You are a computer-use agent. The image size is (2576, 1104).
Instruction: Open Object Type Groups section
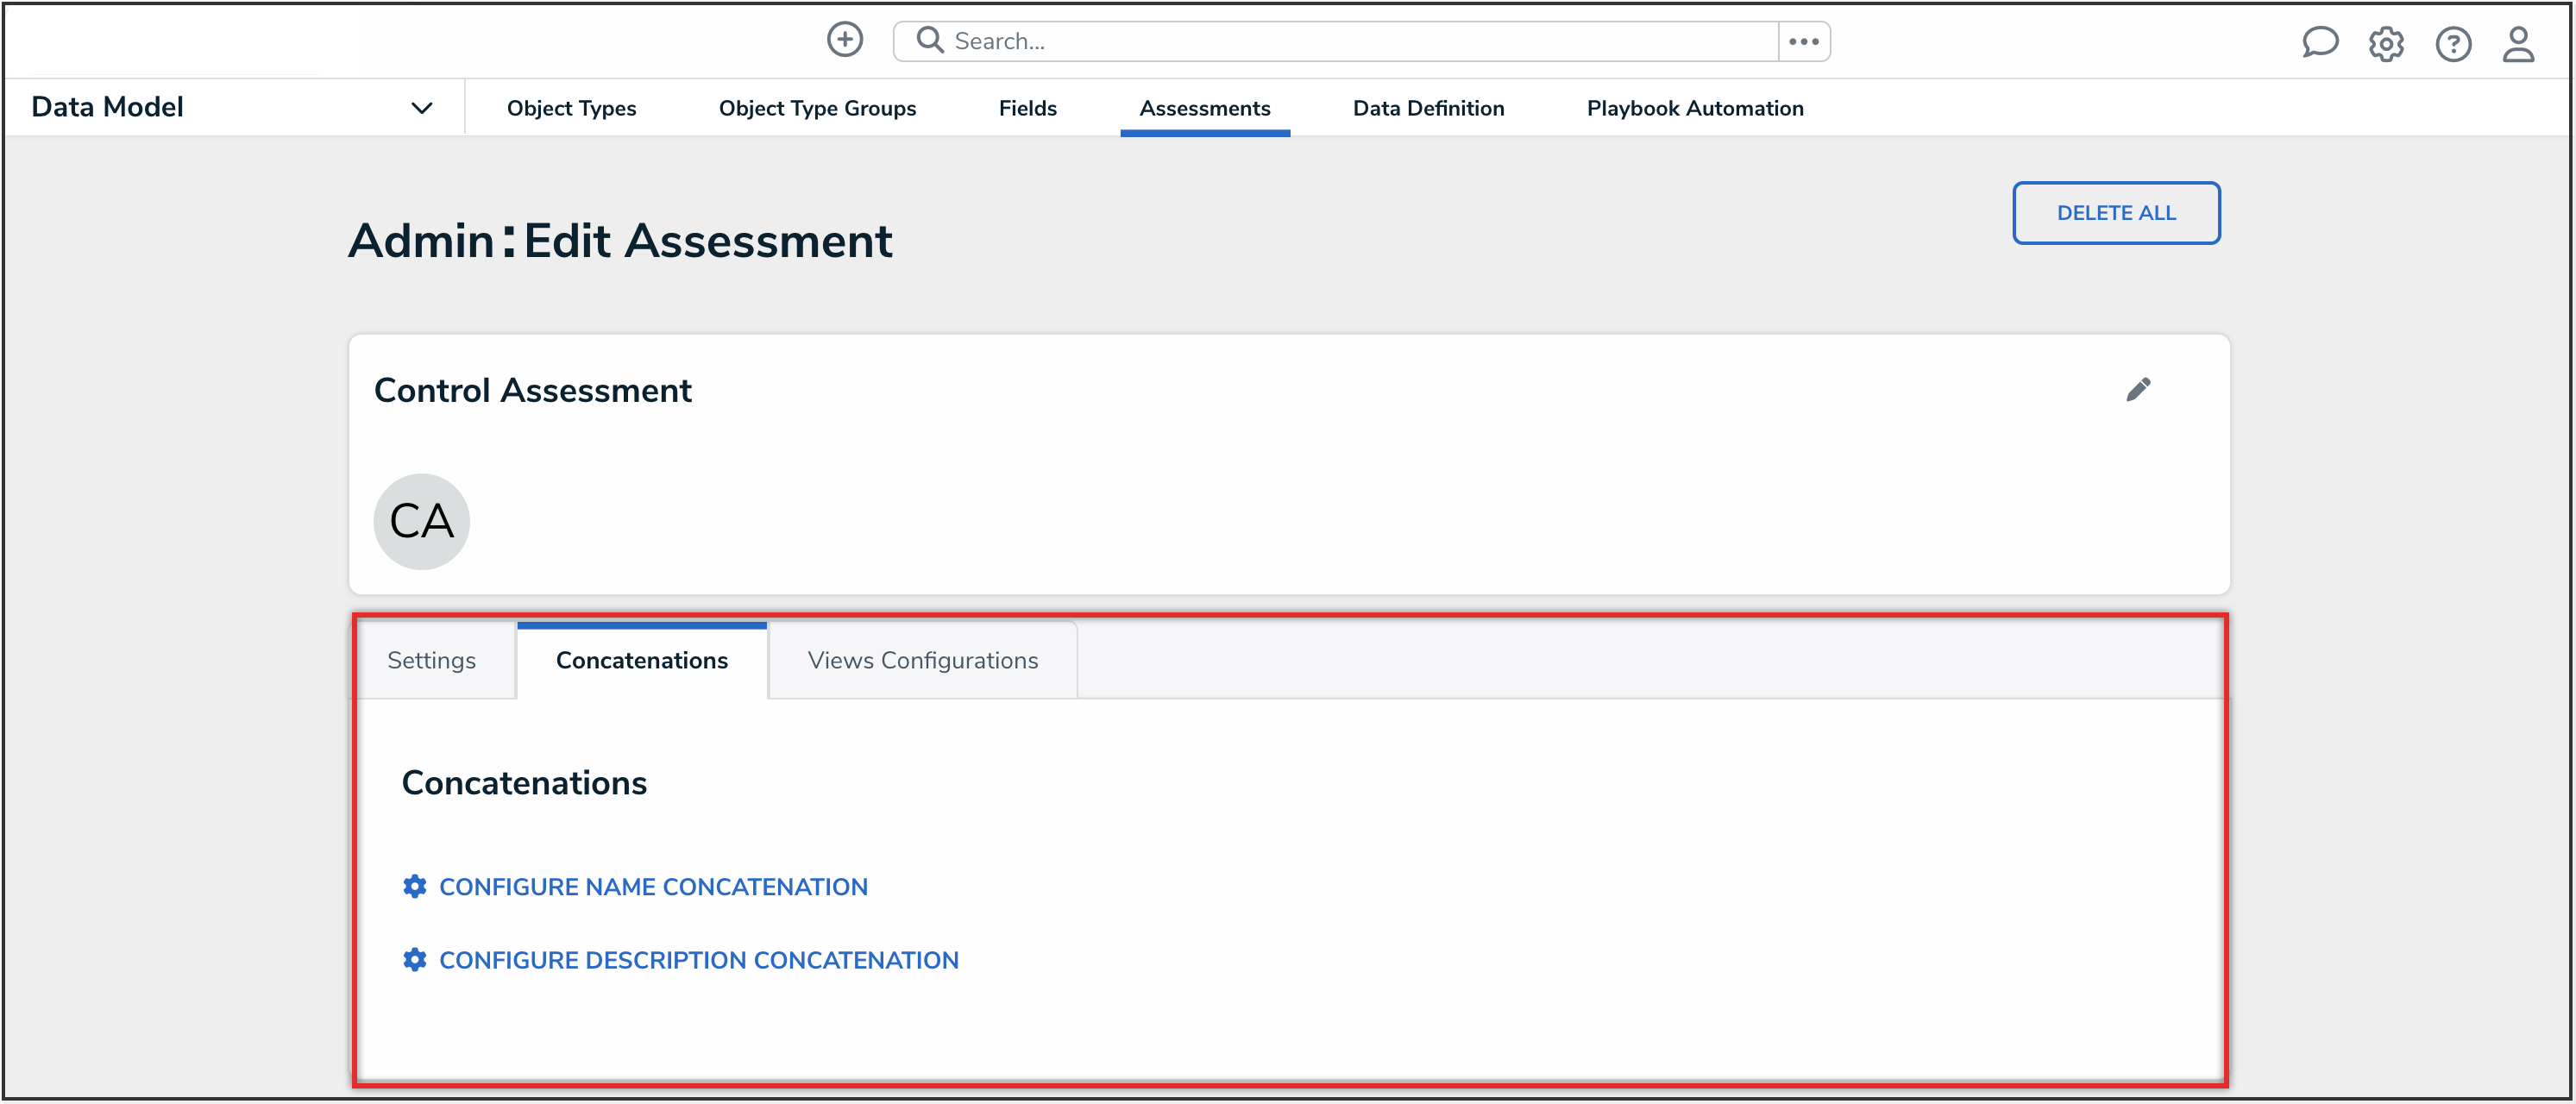tap(816, 108)
